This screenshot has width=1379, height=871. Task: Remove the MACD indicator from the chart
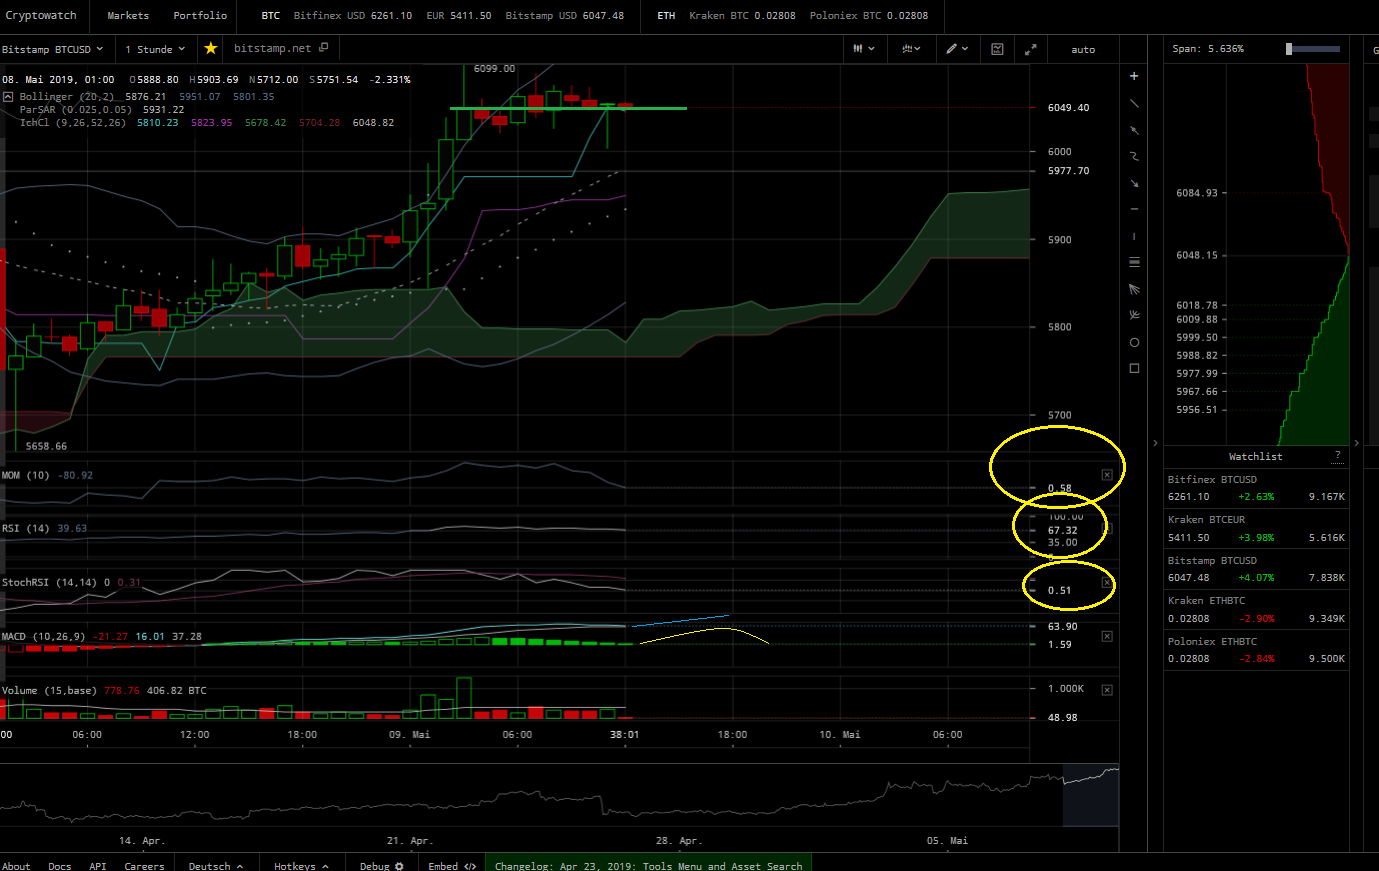[x=1107, y=636]
